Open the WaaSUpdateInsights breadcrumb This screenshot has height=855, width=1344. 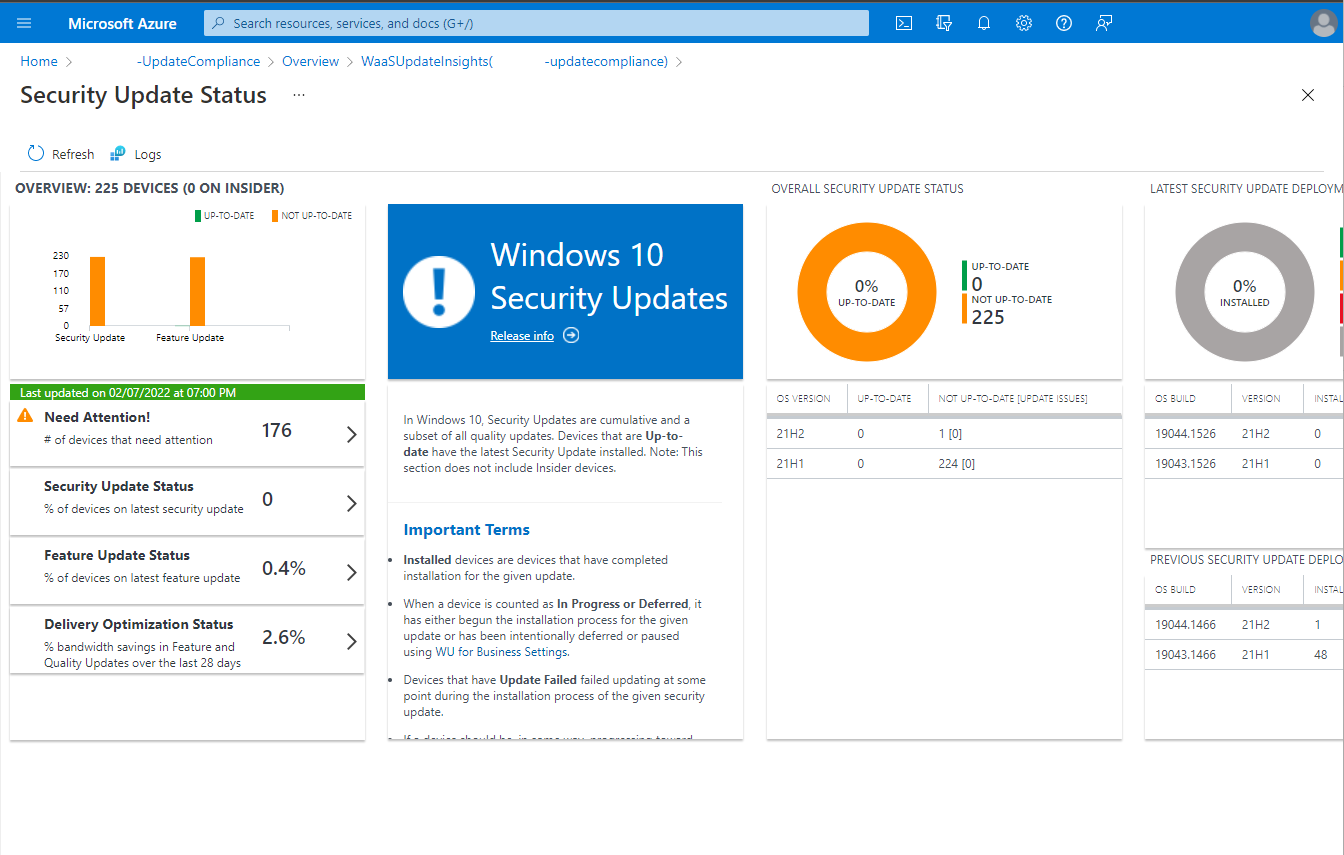coord(514,61)
